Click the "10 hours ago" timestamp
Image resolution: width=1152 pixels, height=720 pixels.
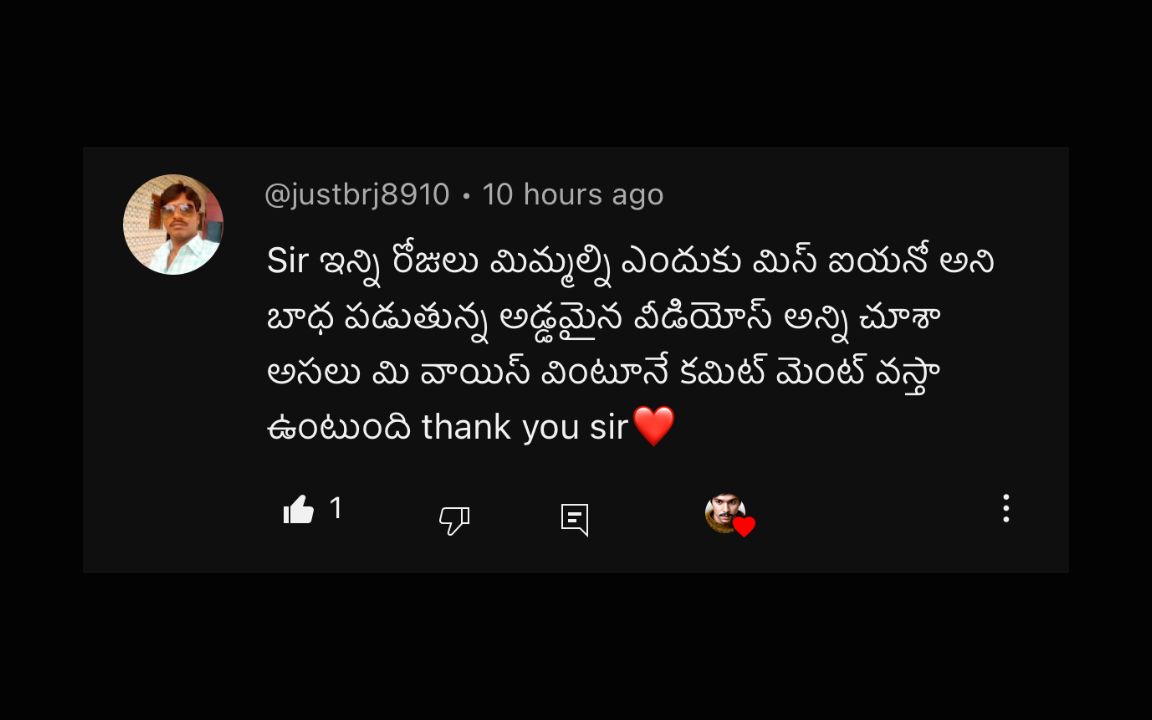tap(573, 195)
